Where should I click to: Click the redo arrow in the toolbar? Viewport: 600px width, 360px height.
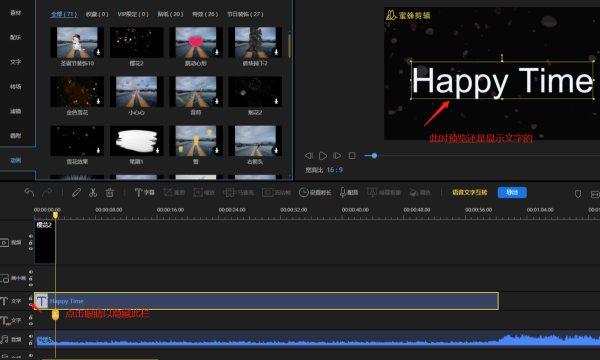47,192
